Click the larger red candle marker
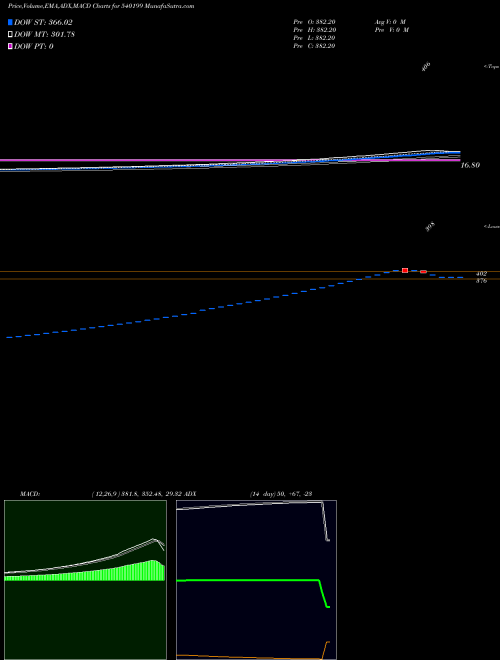 [x=405, y=270]
